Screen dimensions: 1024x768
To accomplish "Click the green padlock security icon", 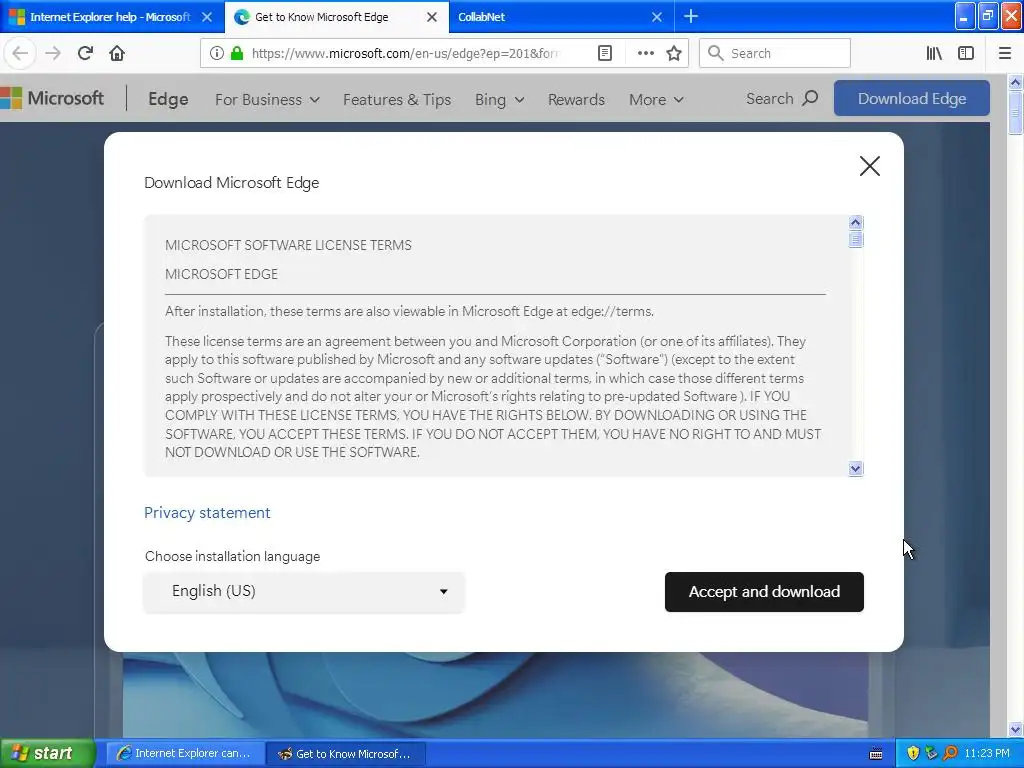I will pyautogui.click(x=237, y=53).
